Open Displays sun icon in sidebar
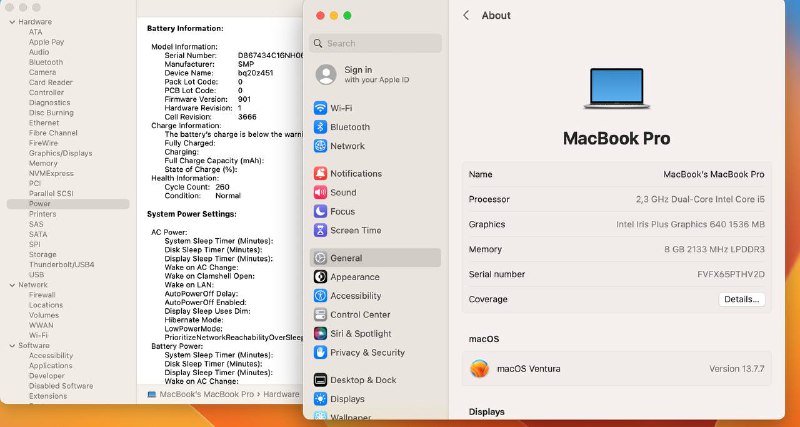The width and height of the screenshot is (800, 427). [320, 399]
